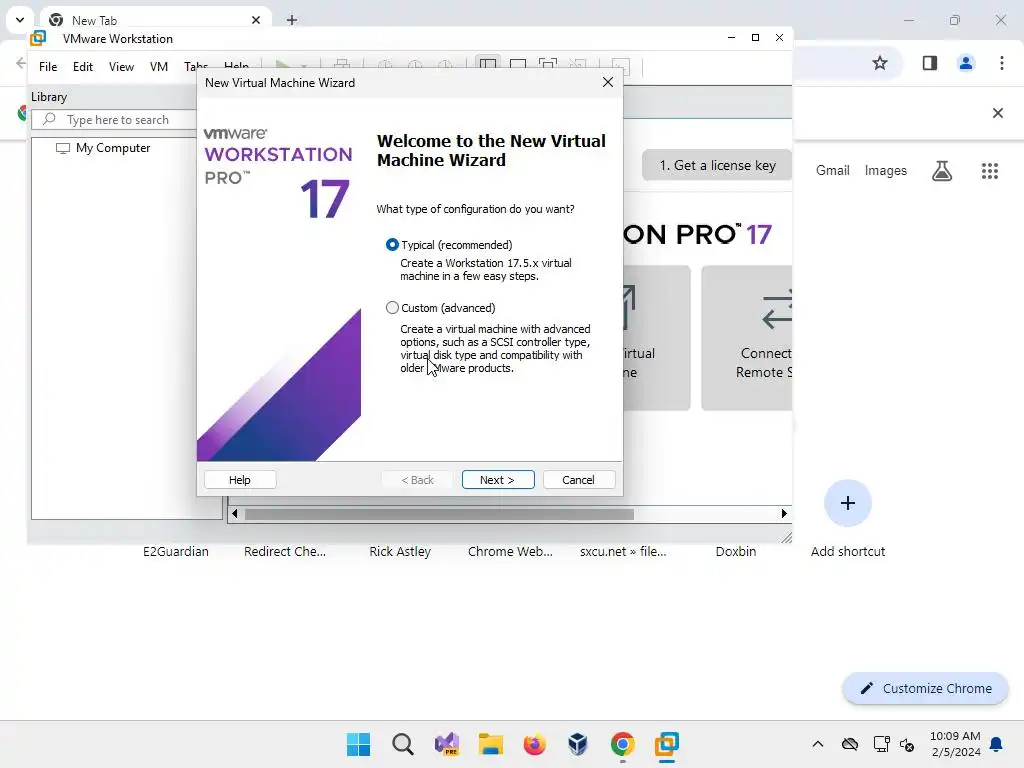Image resolution: width=1024 pixels, height=768 pixels.
Task: Open the Rick Astley shortcut
Action: [400, 551]
